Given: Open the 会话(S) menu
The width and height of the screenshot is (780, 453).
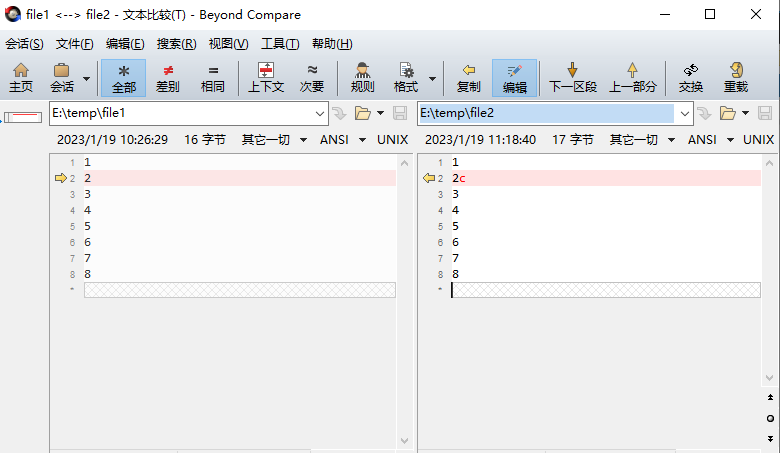Looking at the screenshot, I should [x=24, y=44].
